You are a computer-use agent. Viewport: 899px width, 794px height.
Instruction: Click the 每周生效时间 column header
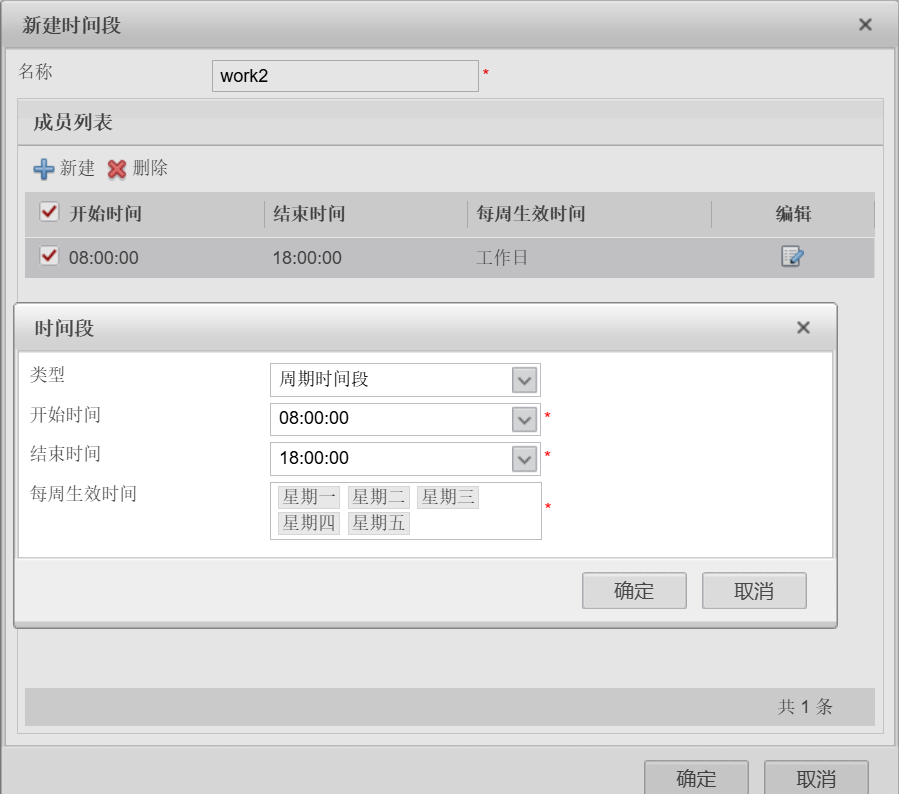pyautogui.click(x=531, y=214)
